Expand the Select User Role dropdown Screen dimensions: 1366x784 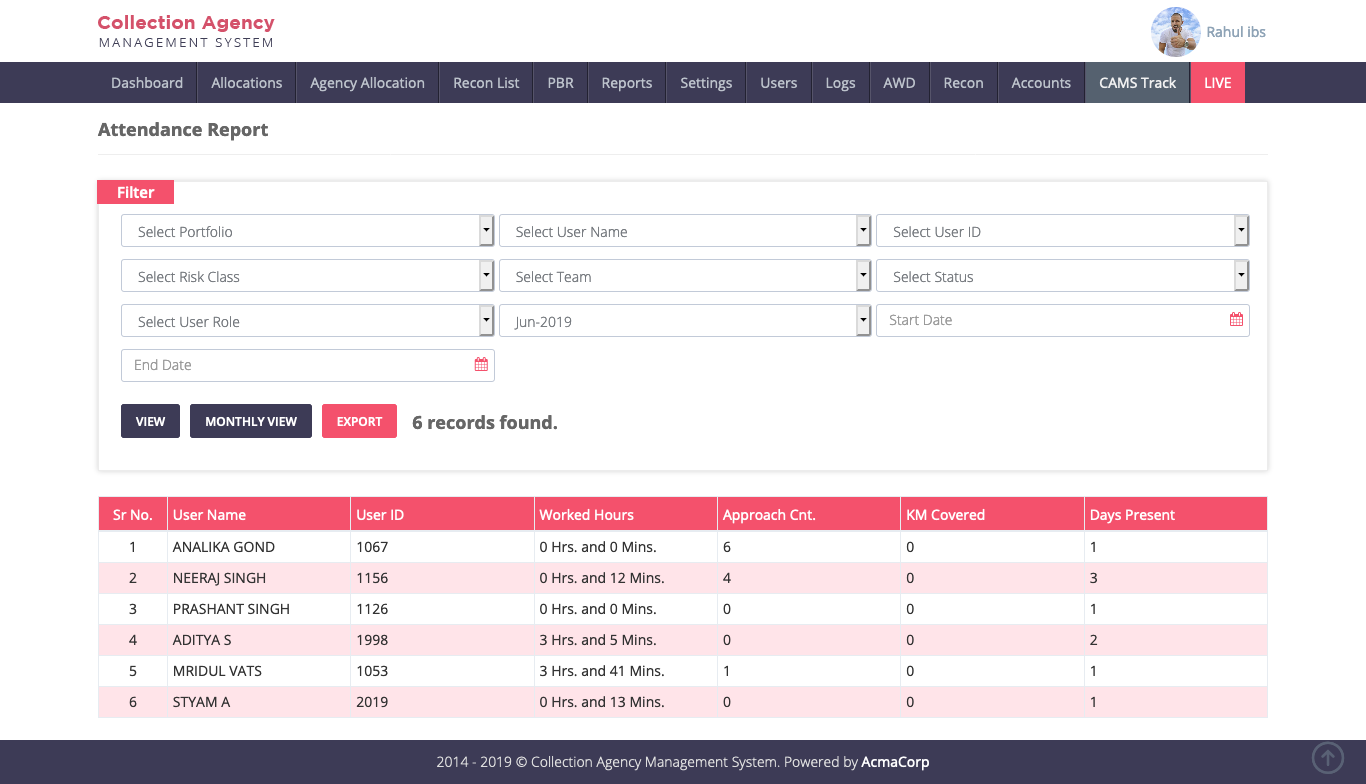click(307, 321)
